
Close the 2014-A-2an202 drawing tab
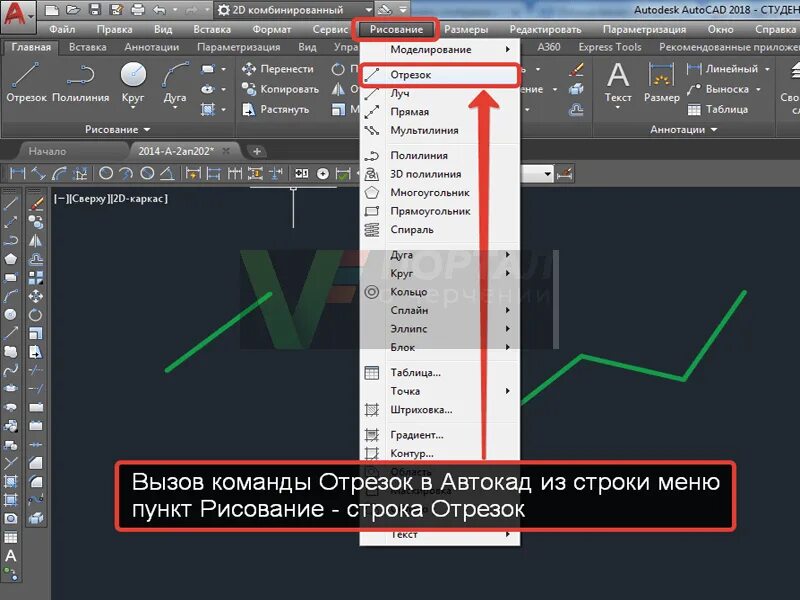(226, 151)
